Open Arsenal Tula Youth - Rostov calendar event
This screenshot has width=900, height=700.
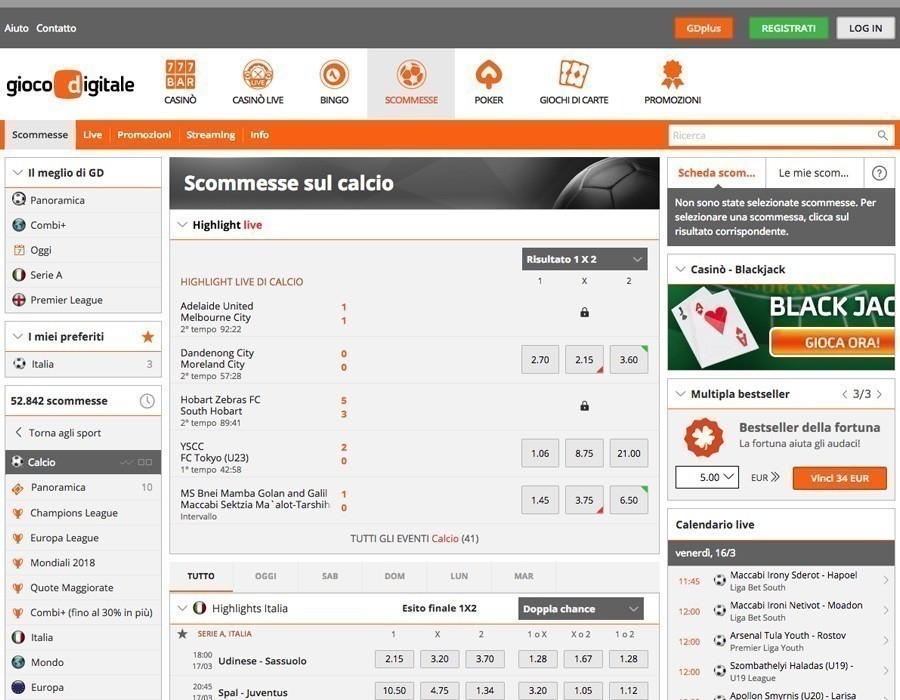781,641
